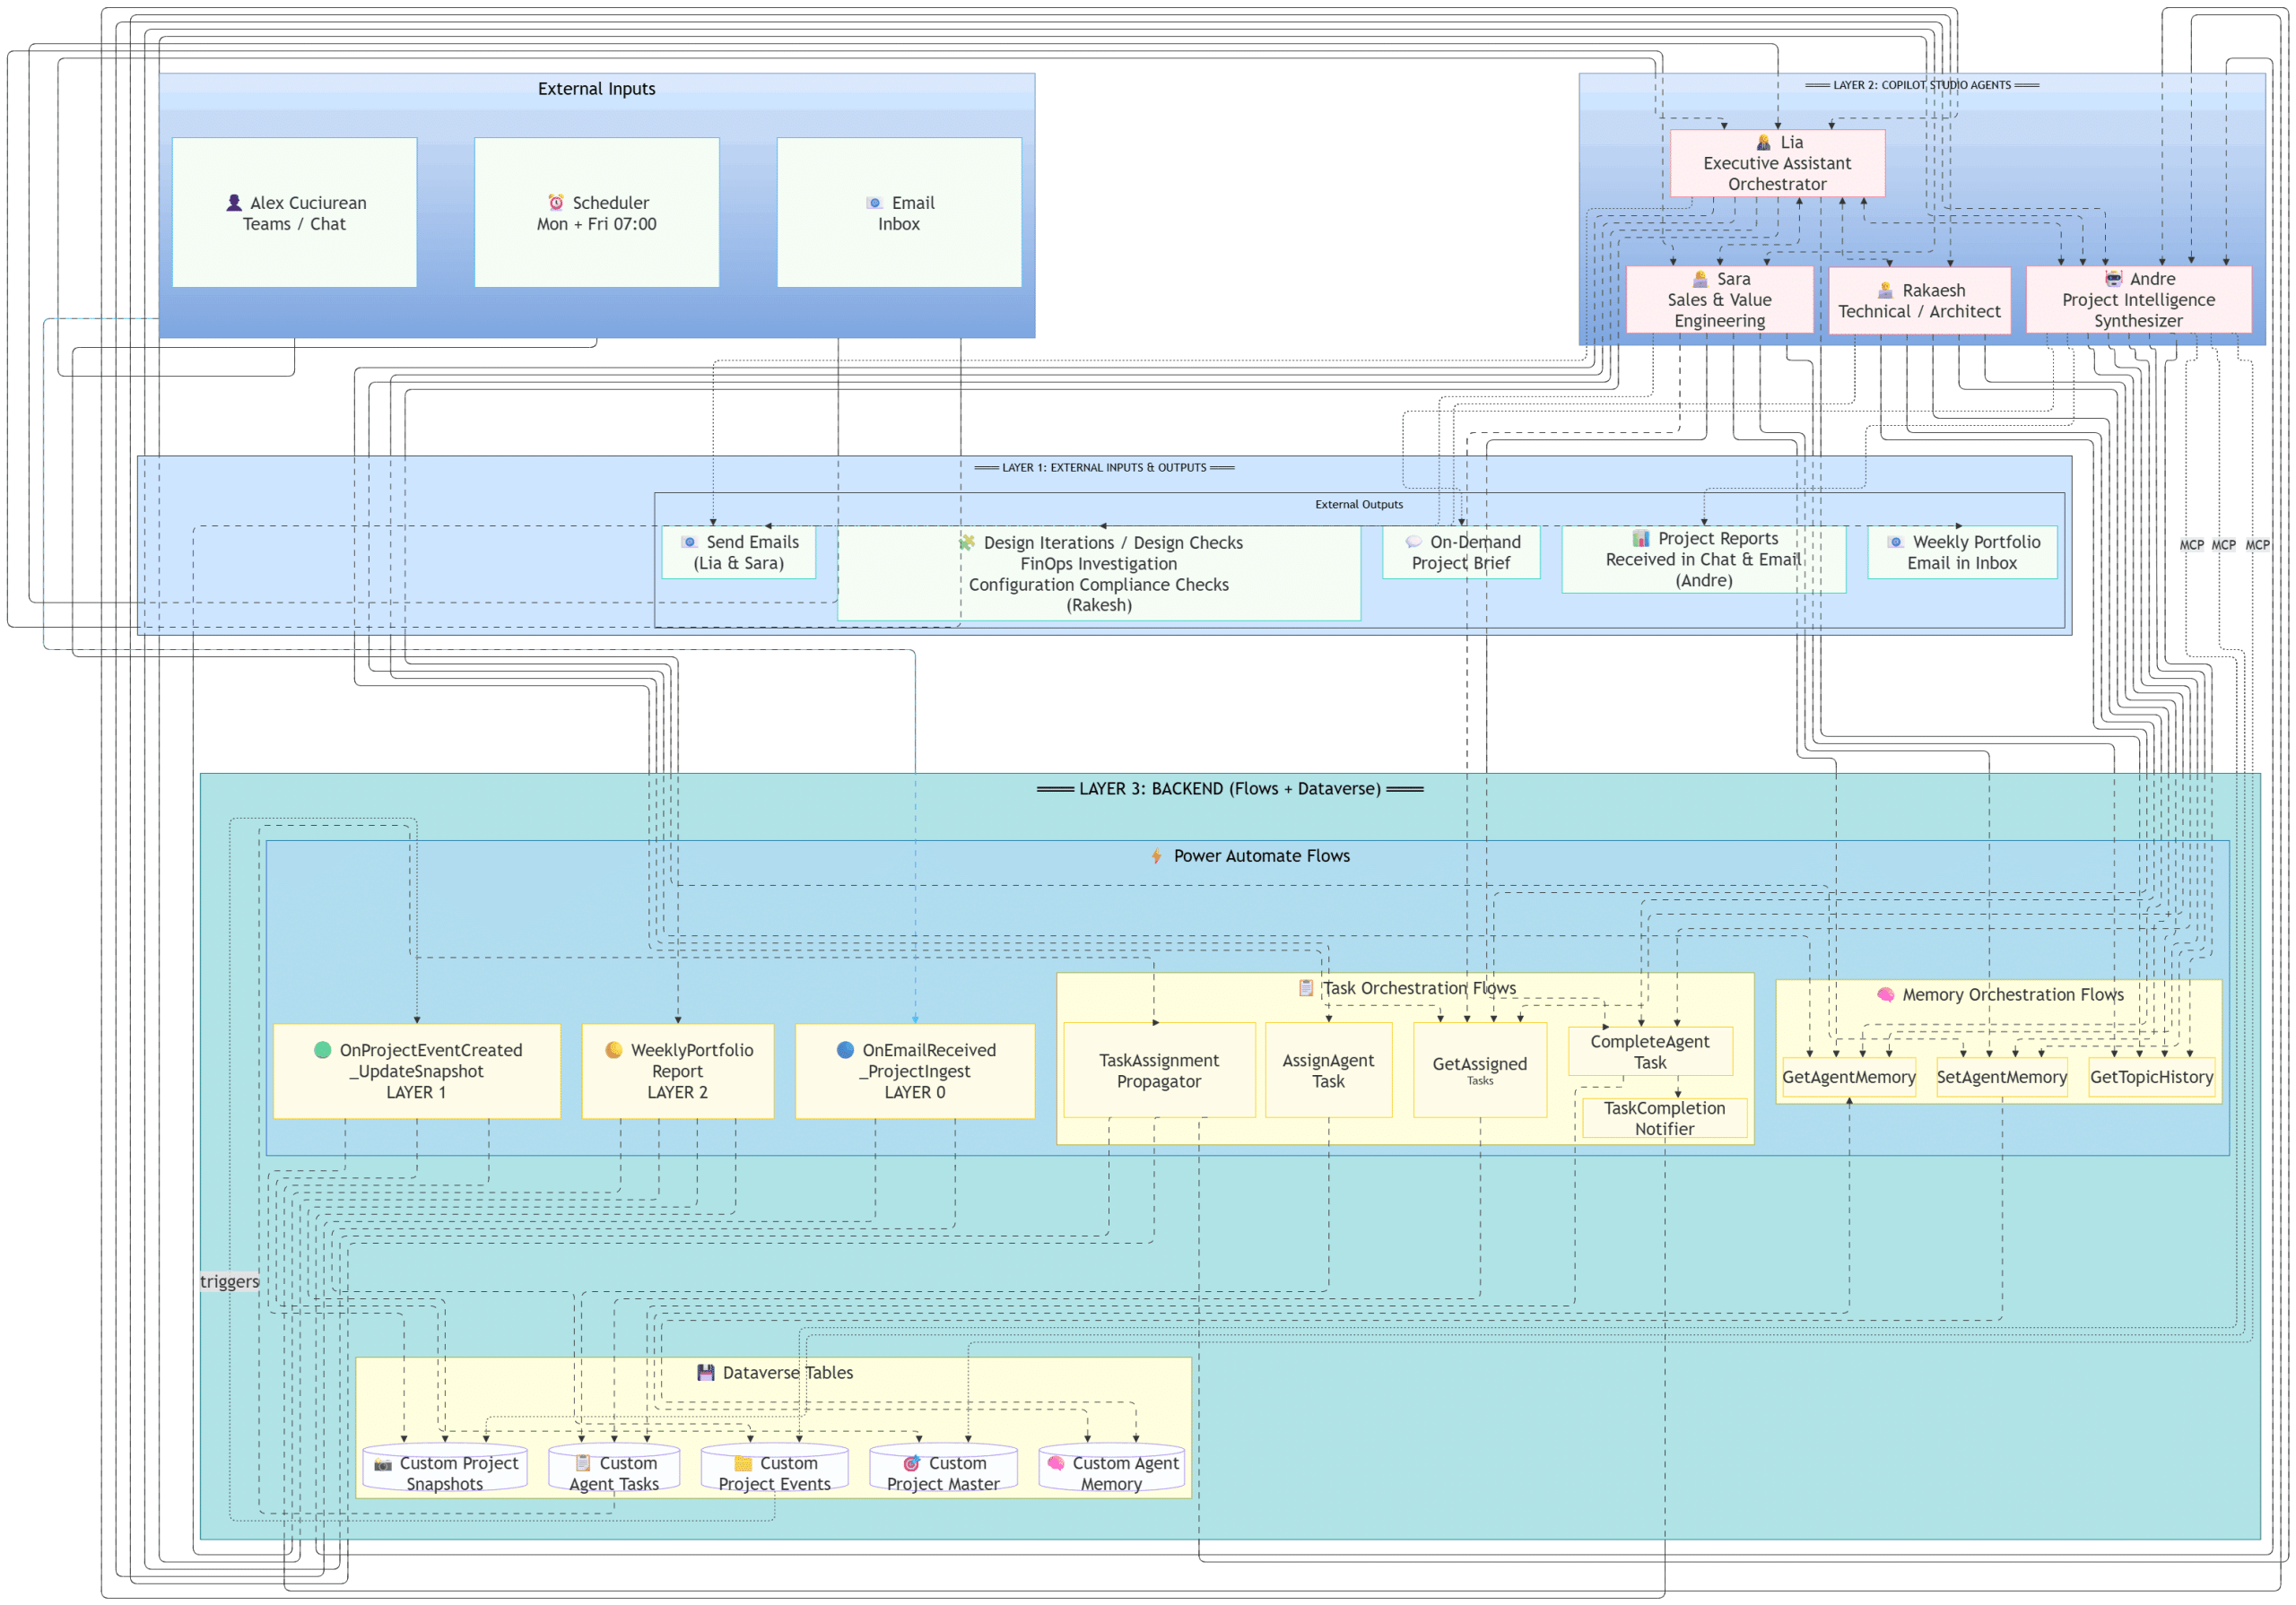Click the Dataverse Tables title text

(x=788, y=1373)
